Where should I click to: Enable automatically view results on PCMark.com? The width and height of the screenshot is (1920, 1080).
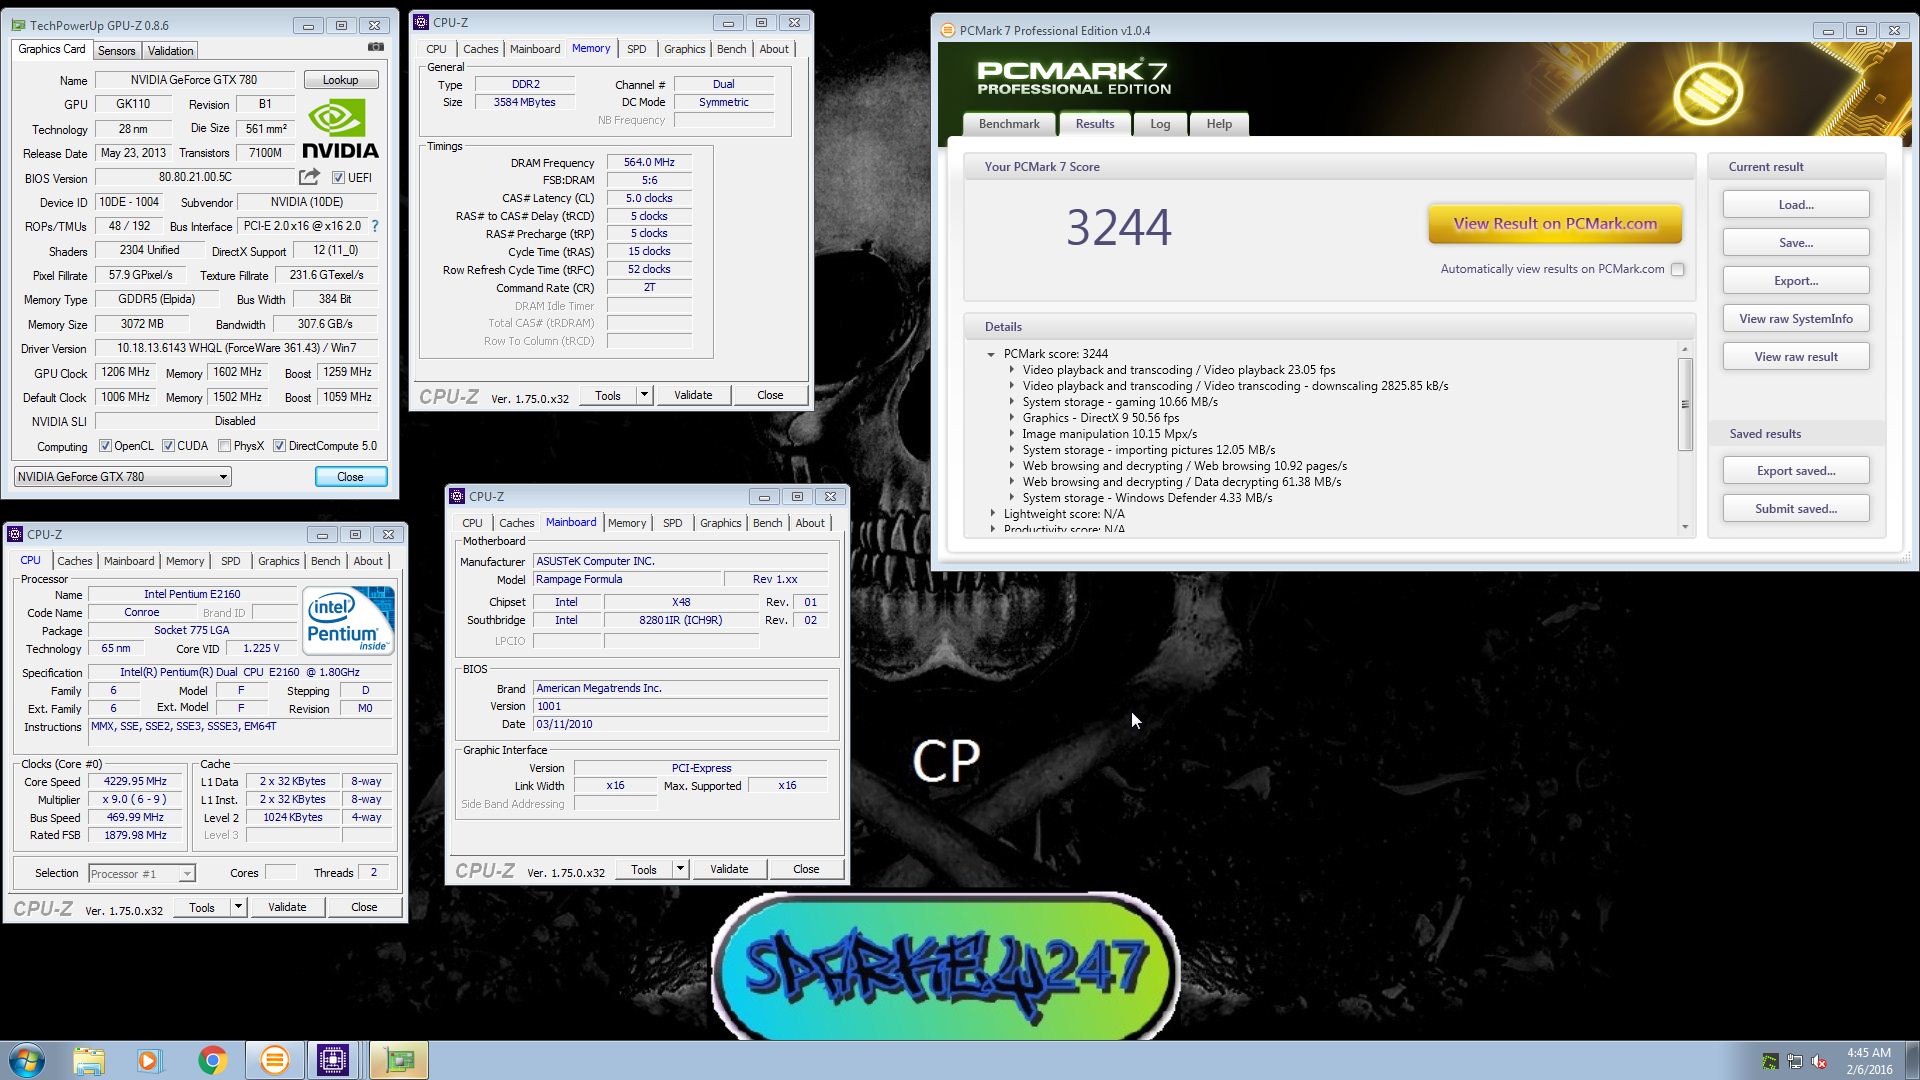coord(1678,269)
